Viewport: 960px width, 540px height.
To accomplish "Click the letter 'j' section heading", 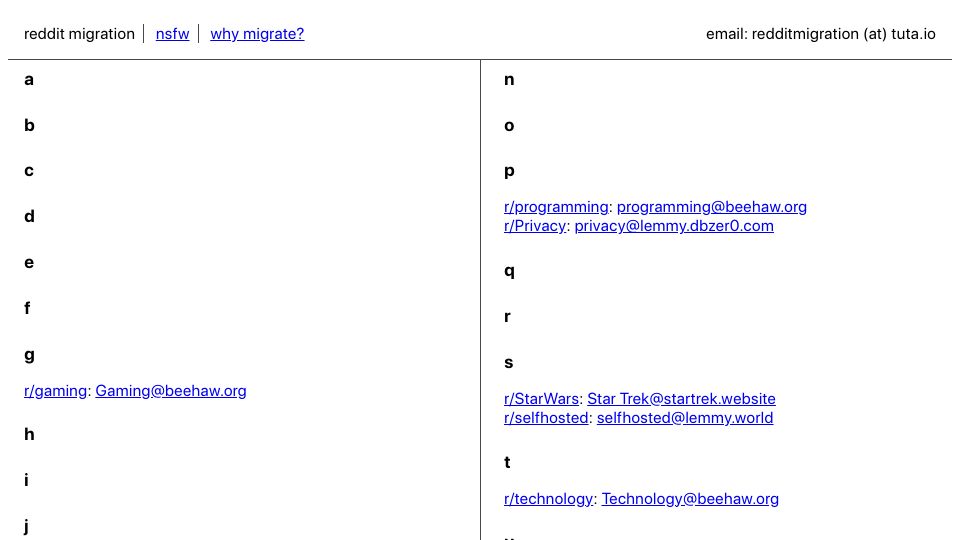I will [26, 527].
